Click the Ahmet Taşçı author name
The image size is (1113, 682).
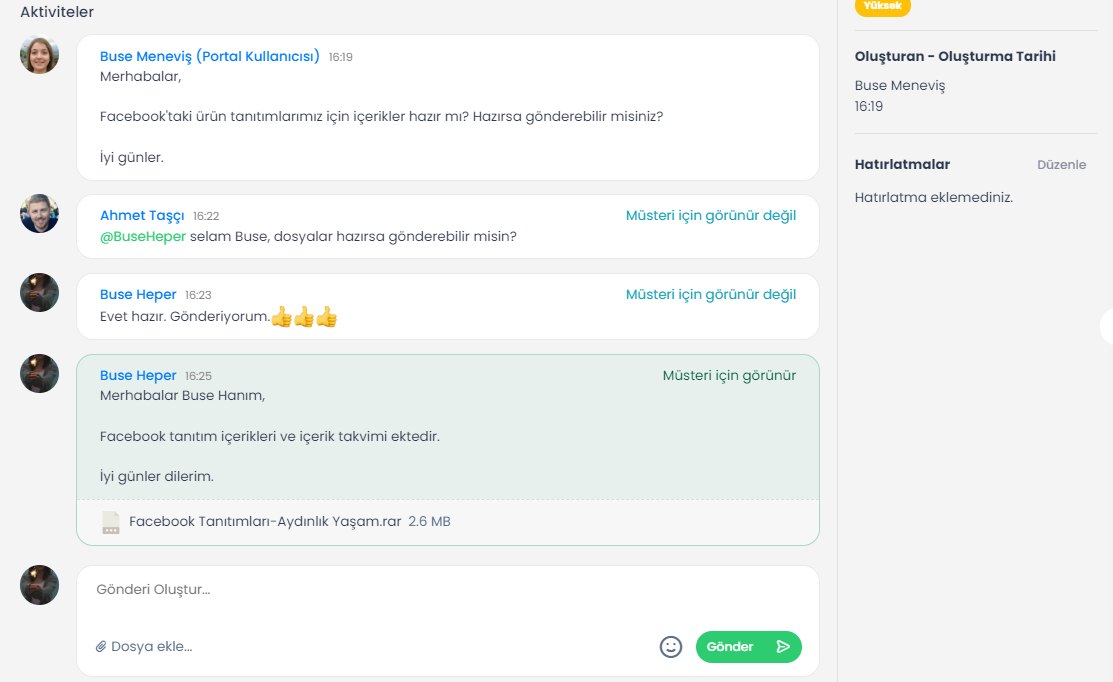(x=142, y=216)
